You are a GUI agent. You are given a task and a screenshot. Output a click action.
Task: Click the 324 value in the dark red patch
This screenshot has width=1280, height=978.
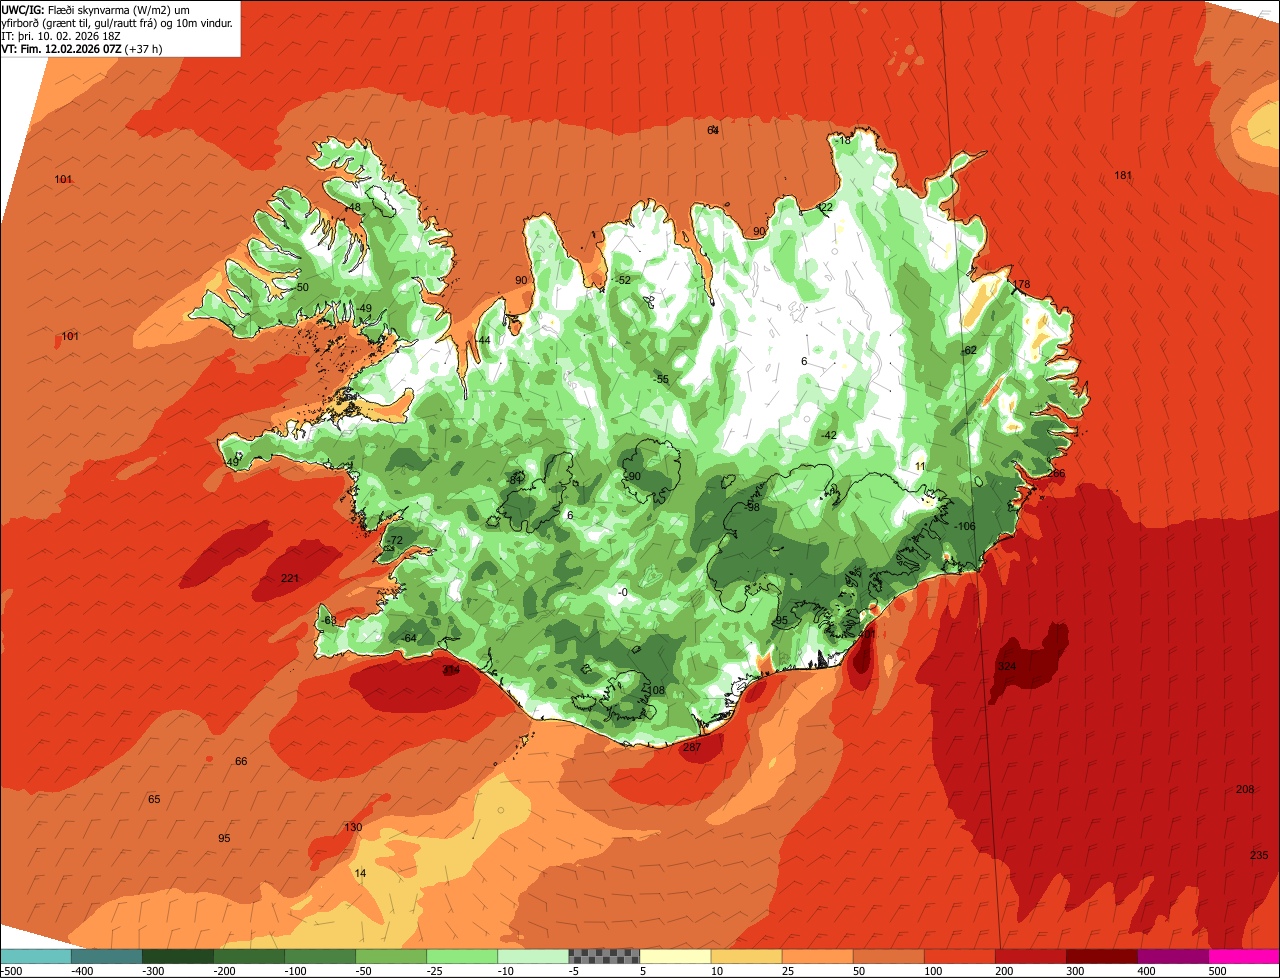(x=1006, y=665)
